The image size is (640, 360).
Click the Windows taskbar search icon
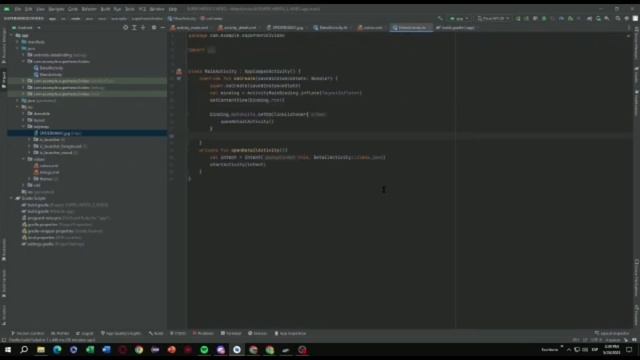click(24, 350)
